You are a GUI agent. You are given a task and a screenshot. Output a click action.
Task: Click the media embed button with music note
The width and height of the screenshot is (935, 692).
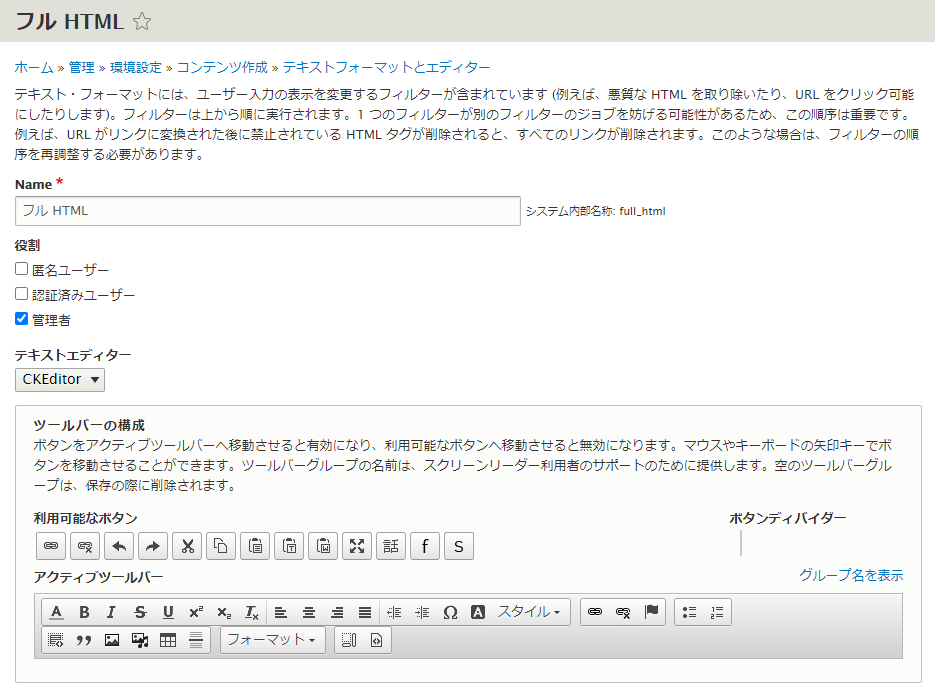click(140, 640)
